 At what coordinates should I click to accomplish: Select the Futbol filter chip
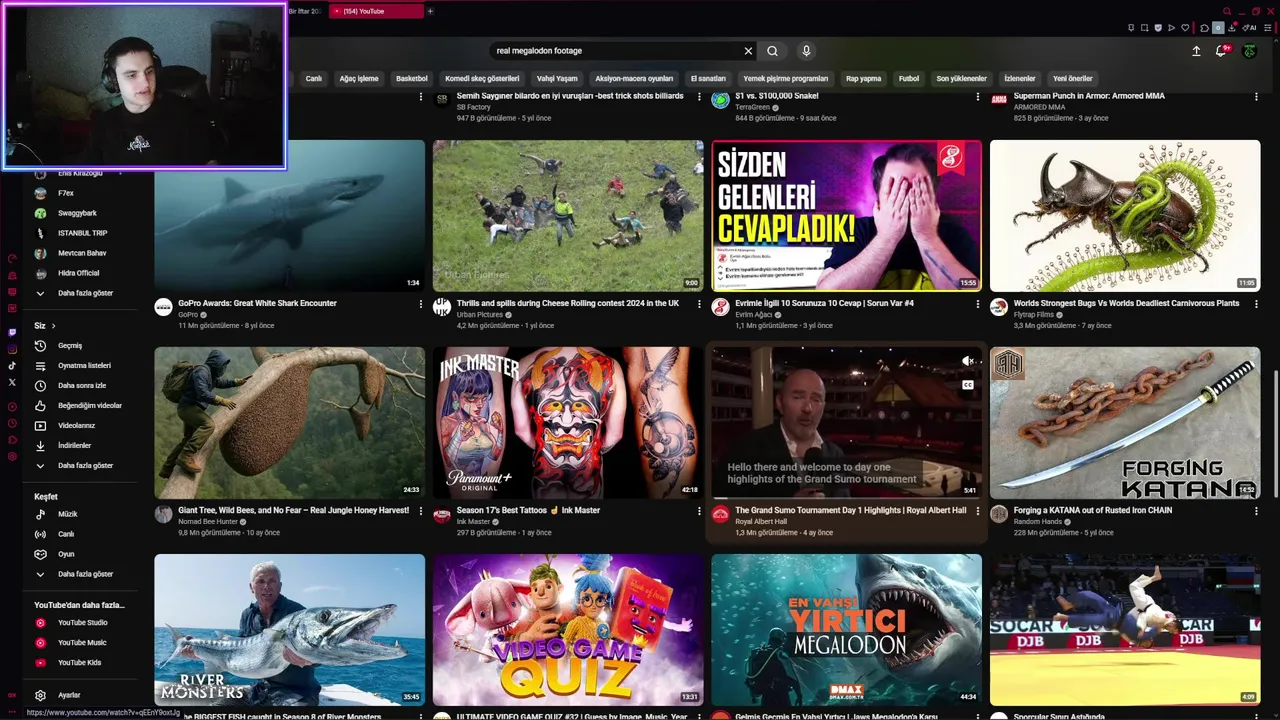909,78
